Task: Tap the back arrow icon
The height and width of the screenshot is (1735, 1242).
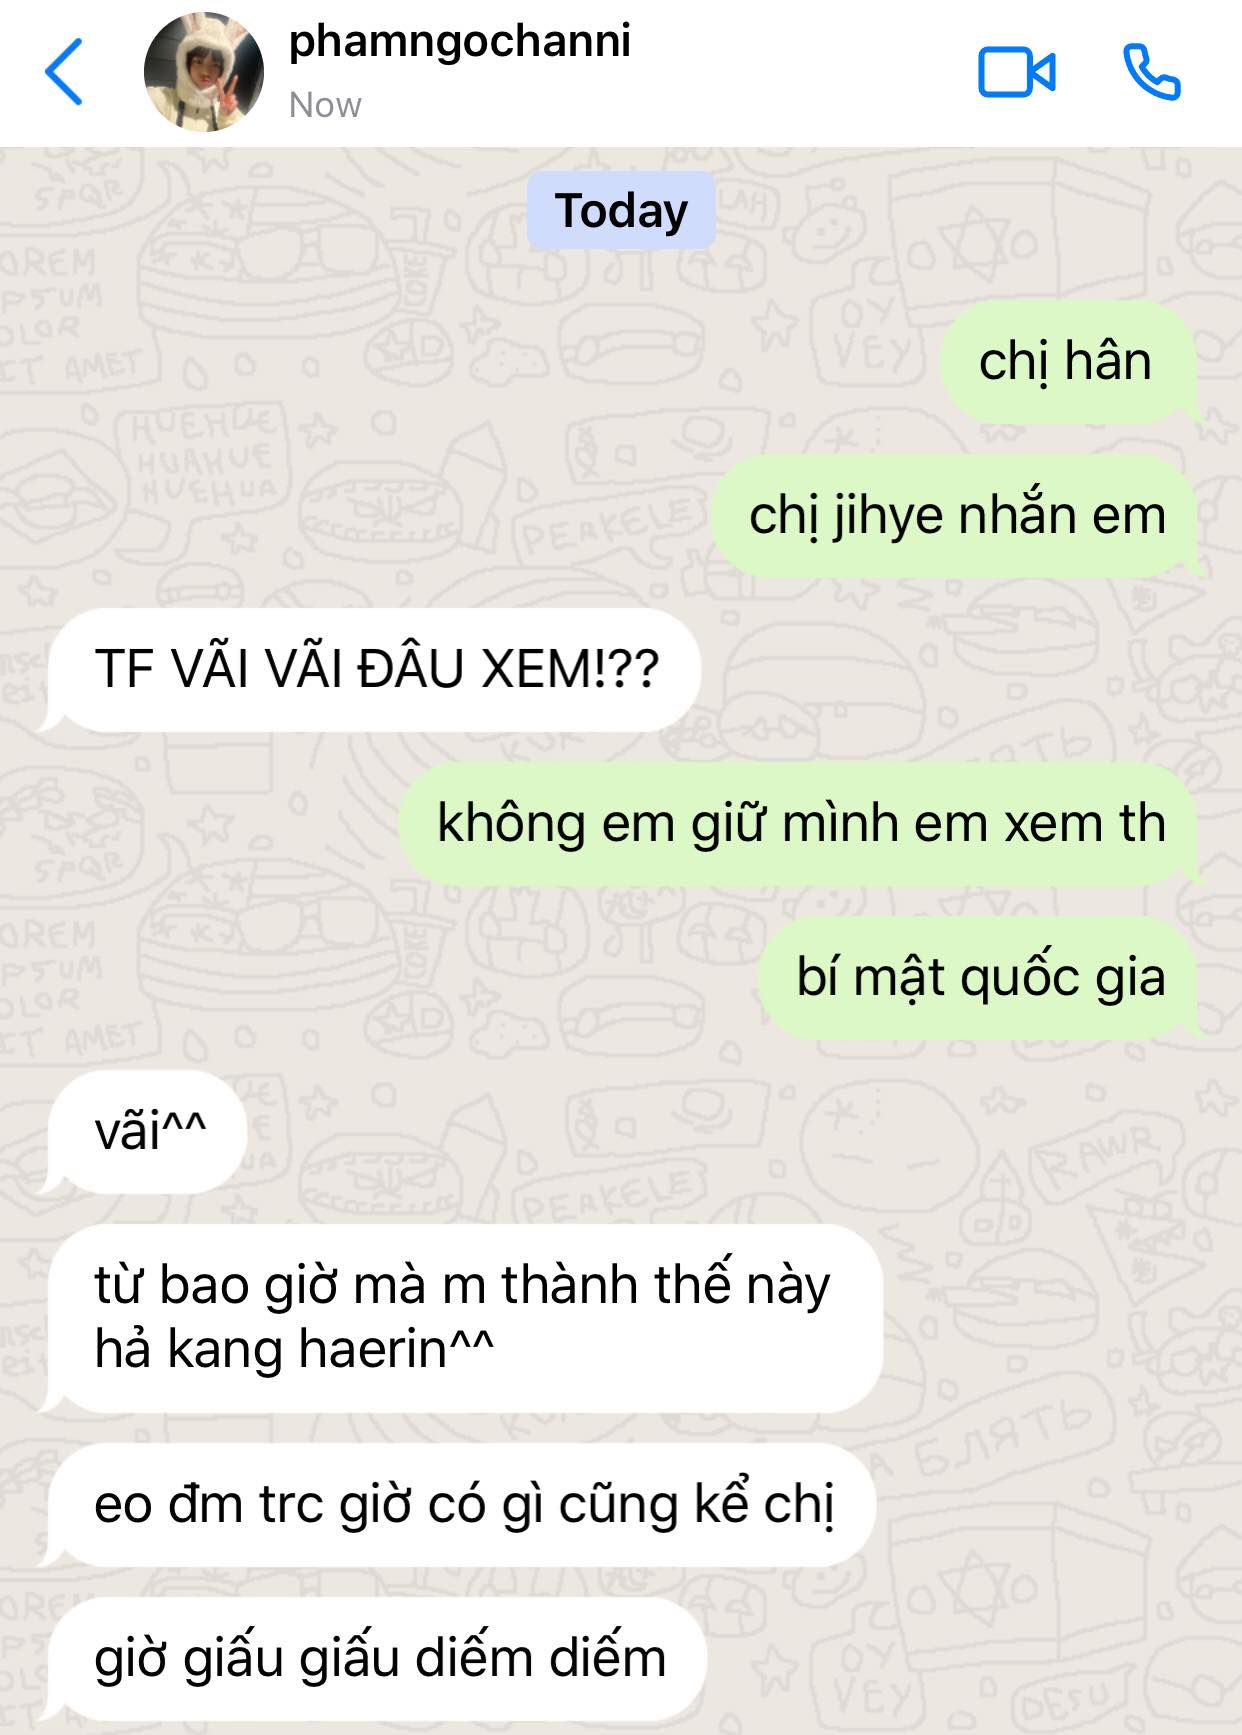Action: click(x=64, y=72)
